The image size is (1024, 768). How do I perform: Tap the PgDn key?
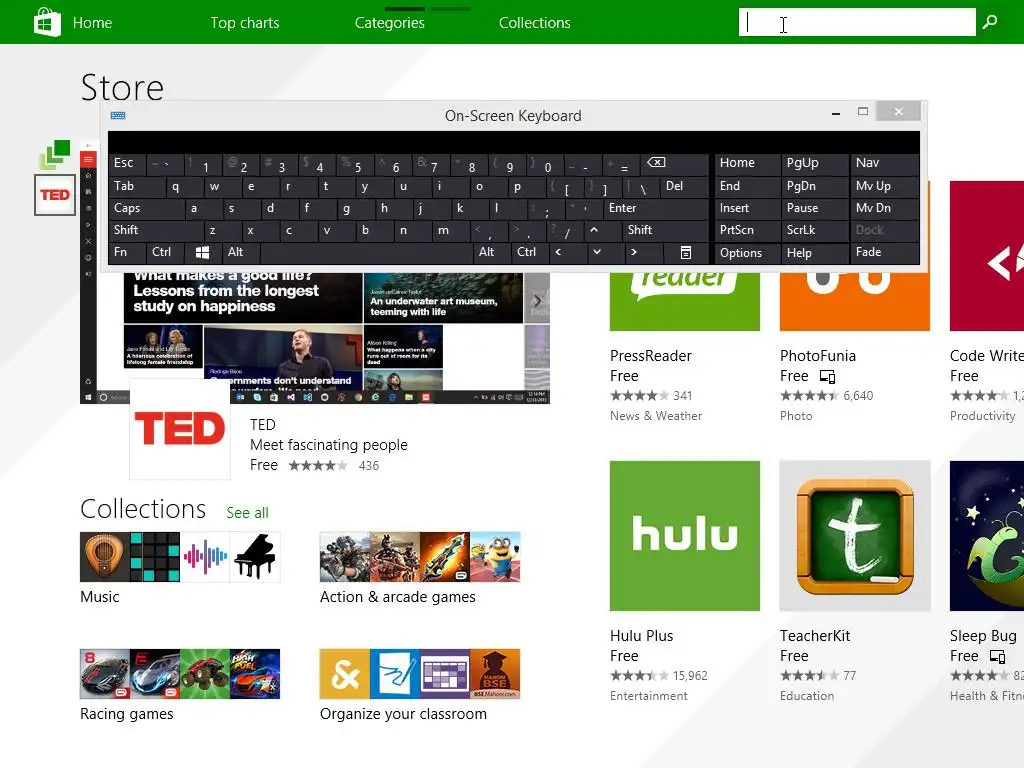tap(814, 187)
